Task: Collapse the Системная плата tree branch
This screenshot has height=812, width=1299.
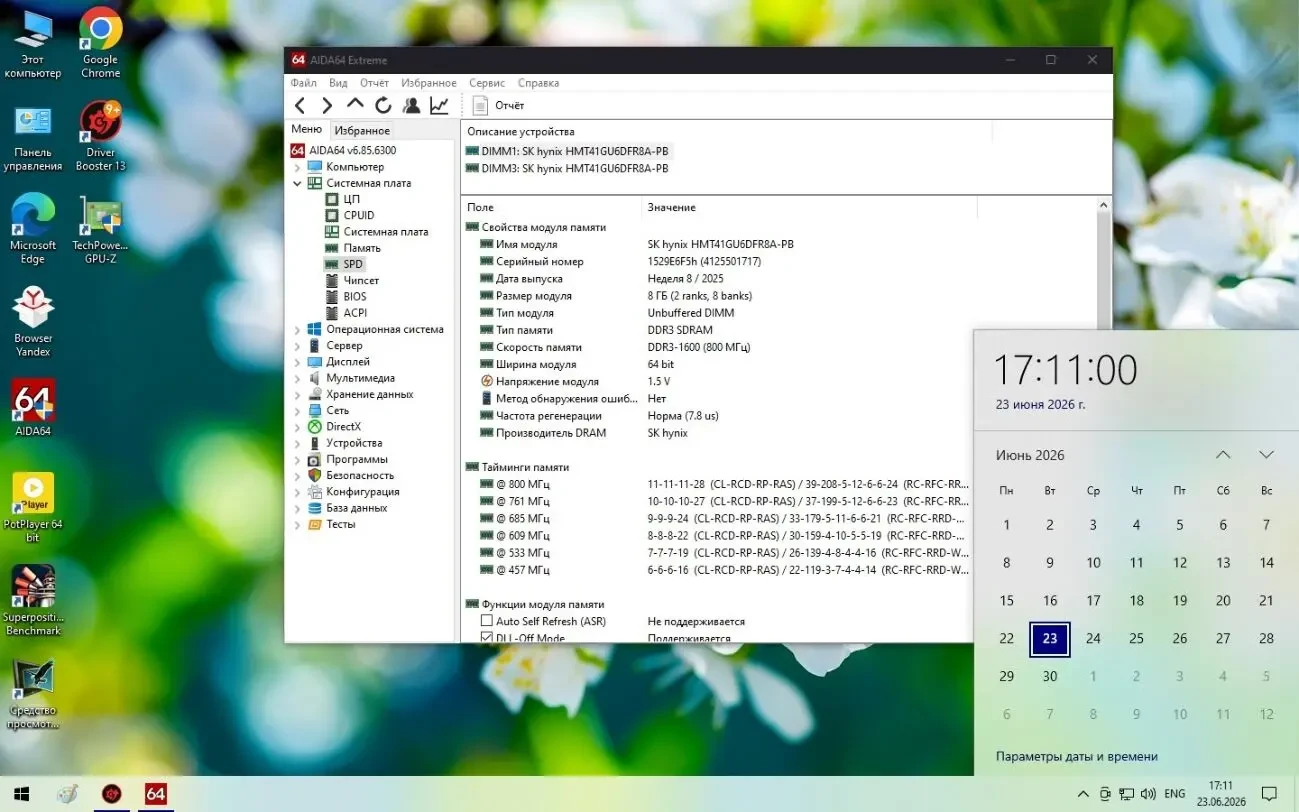Action: coord(297,183)
